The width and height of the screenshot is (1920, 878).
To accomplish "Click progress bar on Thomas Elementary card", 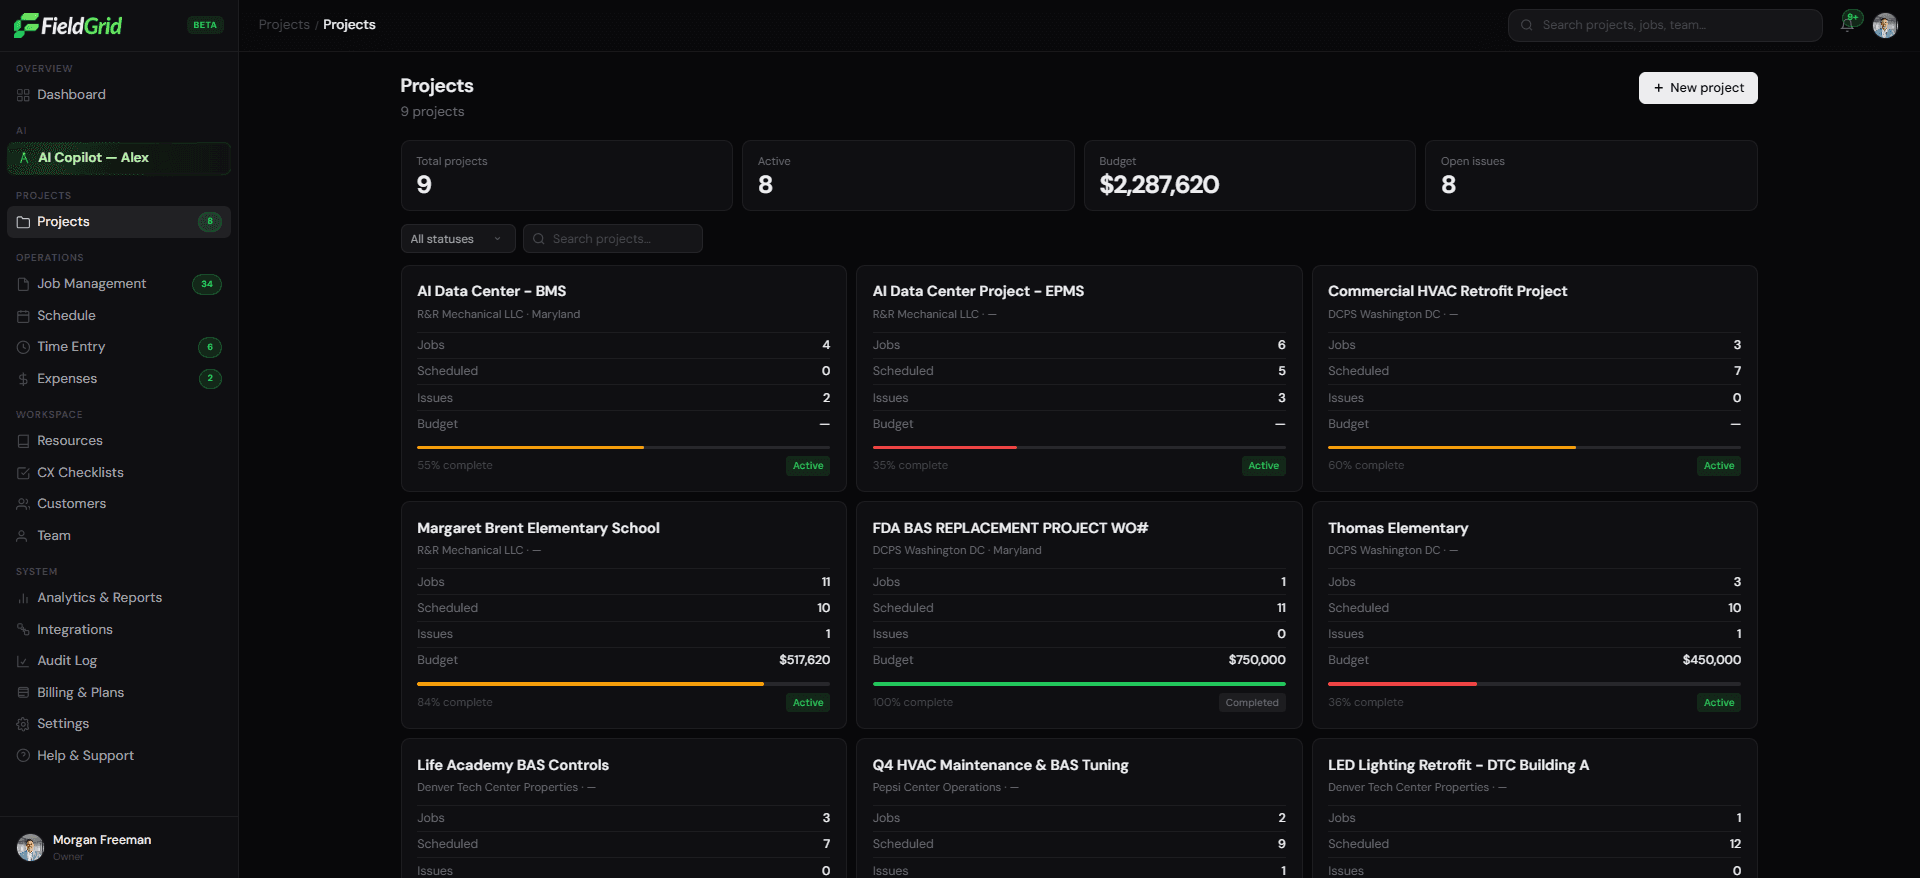I will [x=1534, y=684].
